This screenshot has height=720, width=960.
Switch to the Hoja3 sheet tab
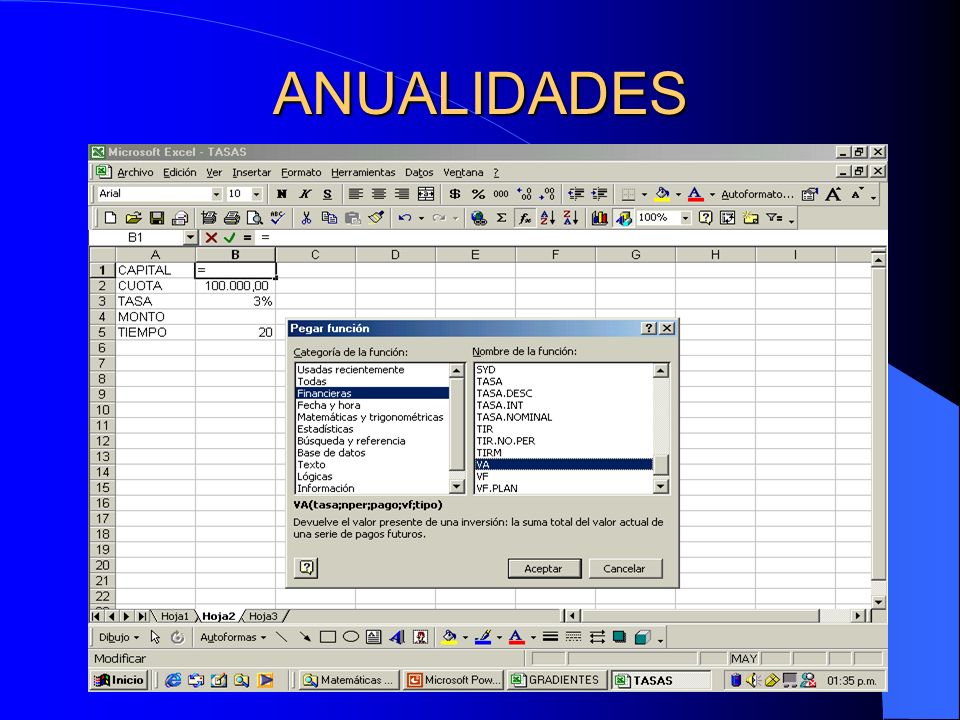coord(263,617)
